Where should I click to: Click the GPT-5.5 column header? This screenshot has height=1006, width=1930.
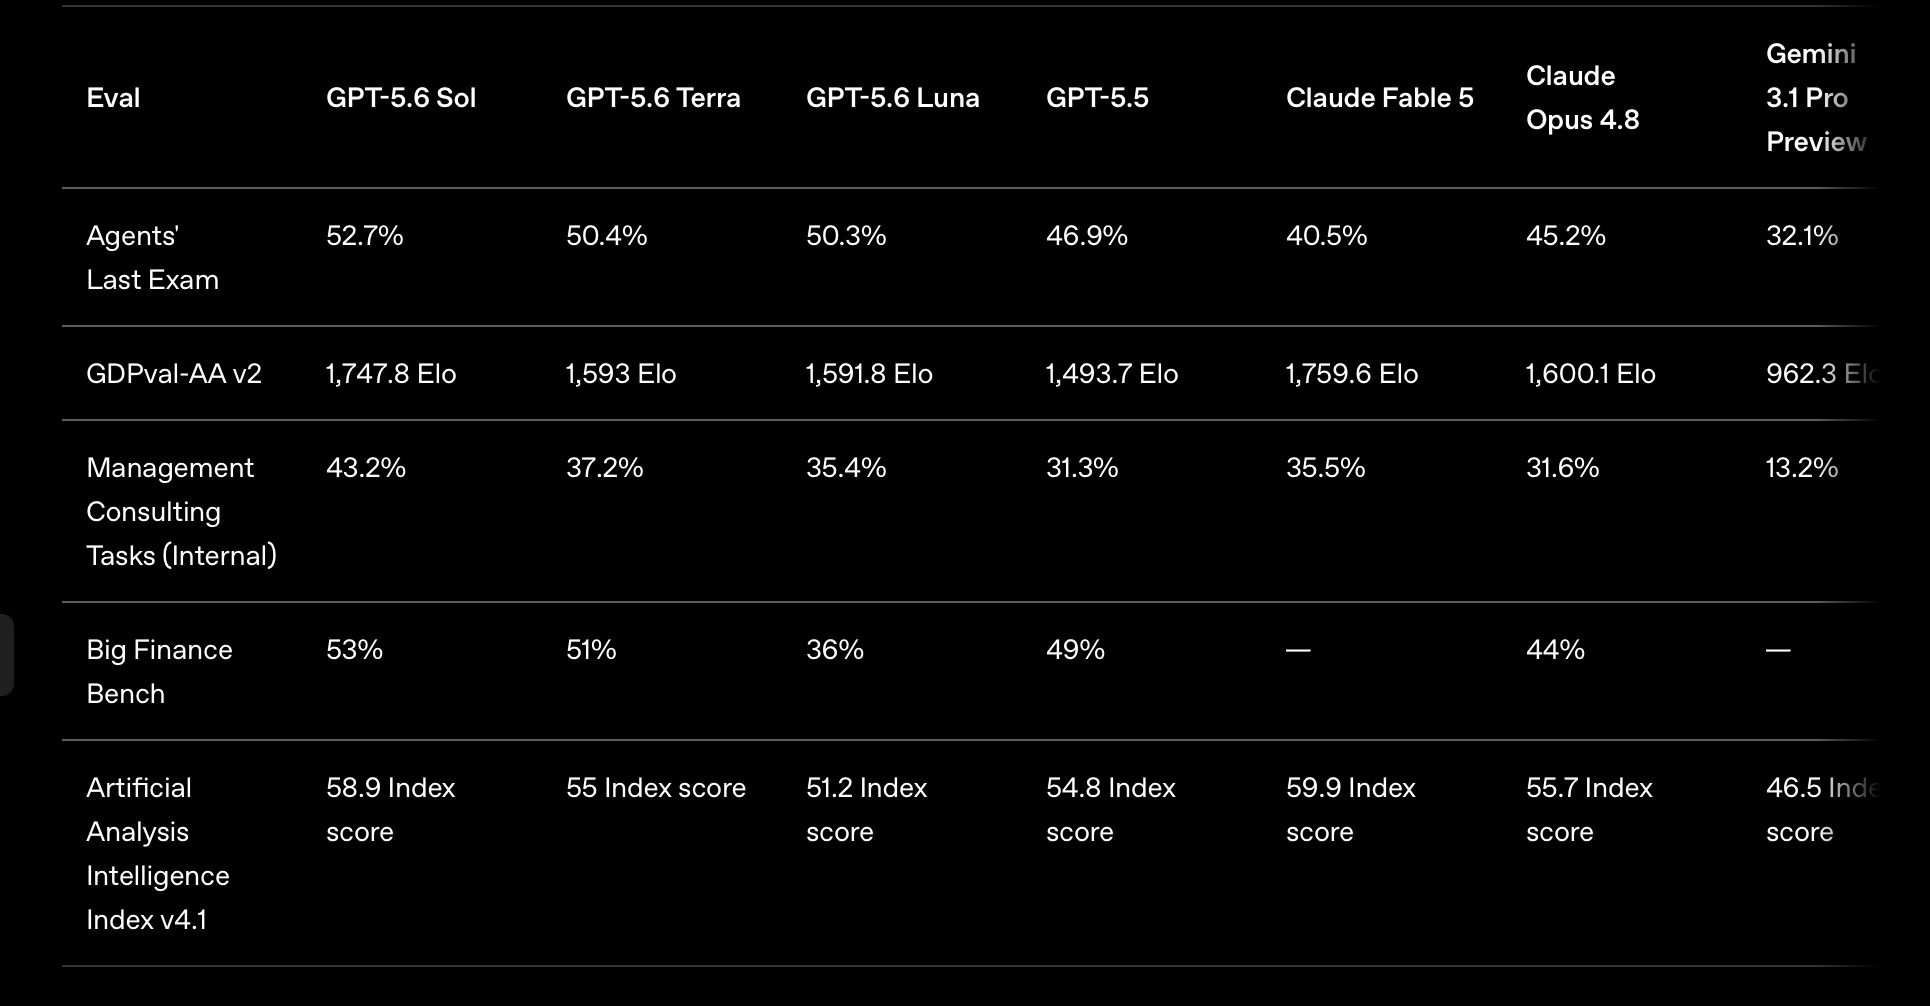1097,98
